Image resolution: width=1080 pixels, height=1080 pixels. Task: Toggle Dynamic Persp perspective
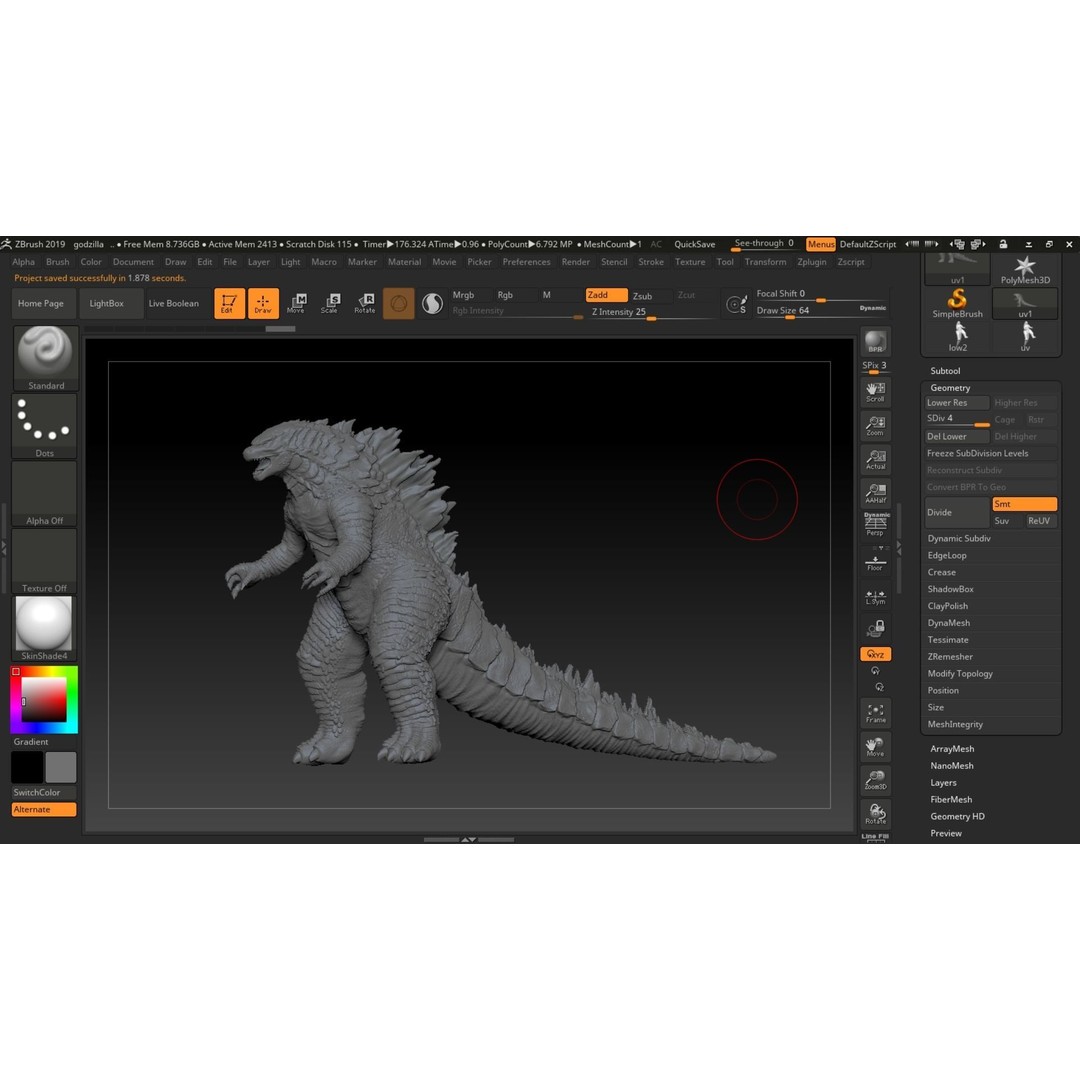point(875,525)
